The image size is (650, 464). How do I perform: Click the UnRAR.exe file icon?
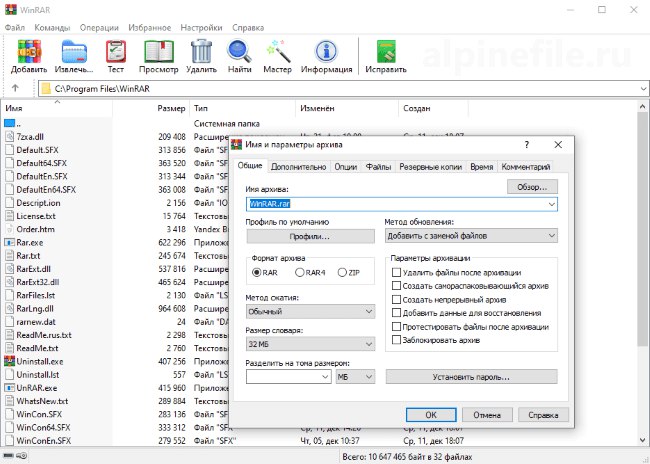(10, 388)
